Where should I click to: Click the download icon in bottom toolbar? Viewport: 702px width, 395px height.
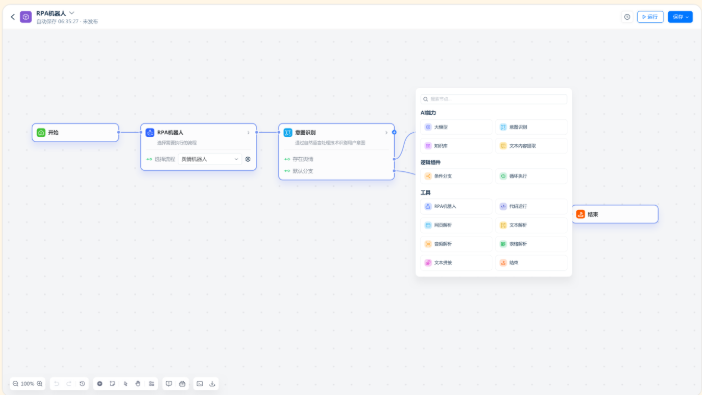(212, 384)
